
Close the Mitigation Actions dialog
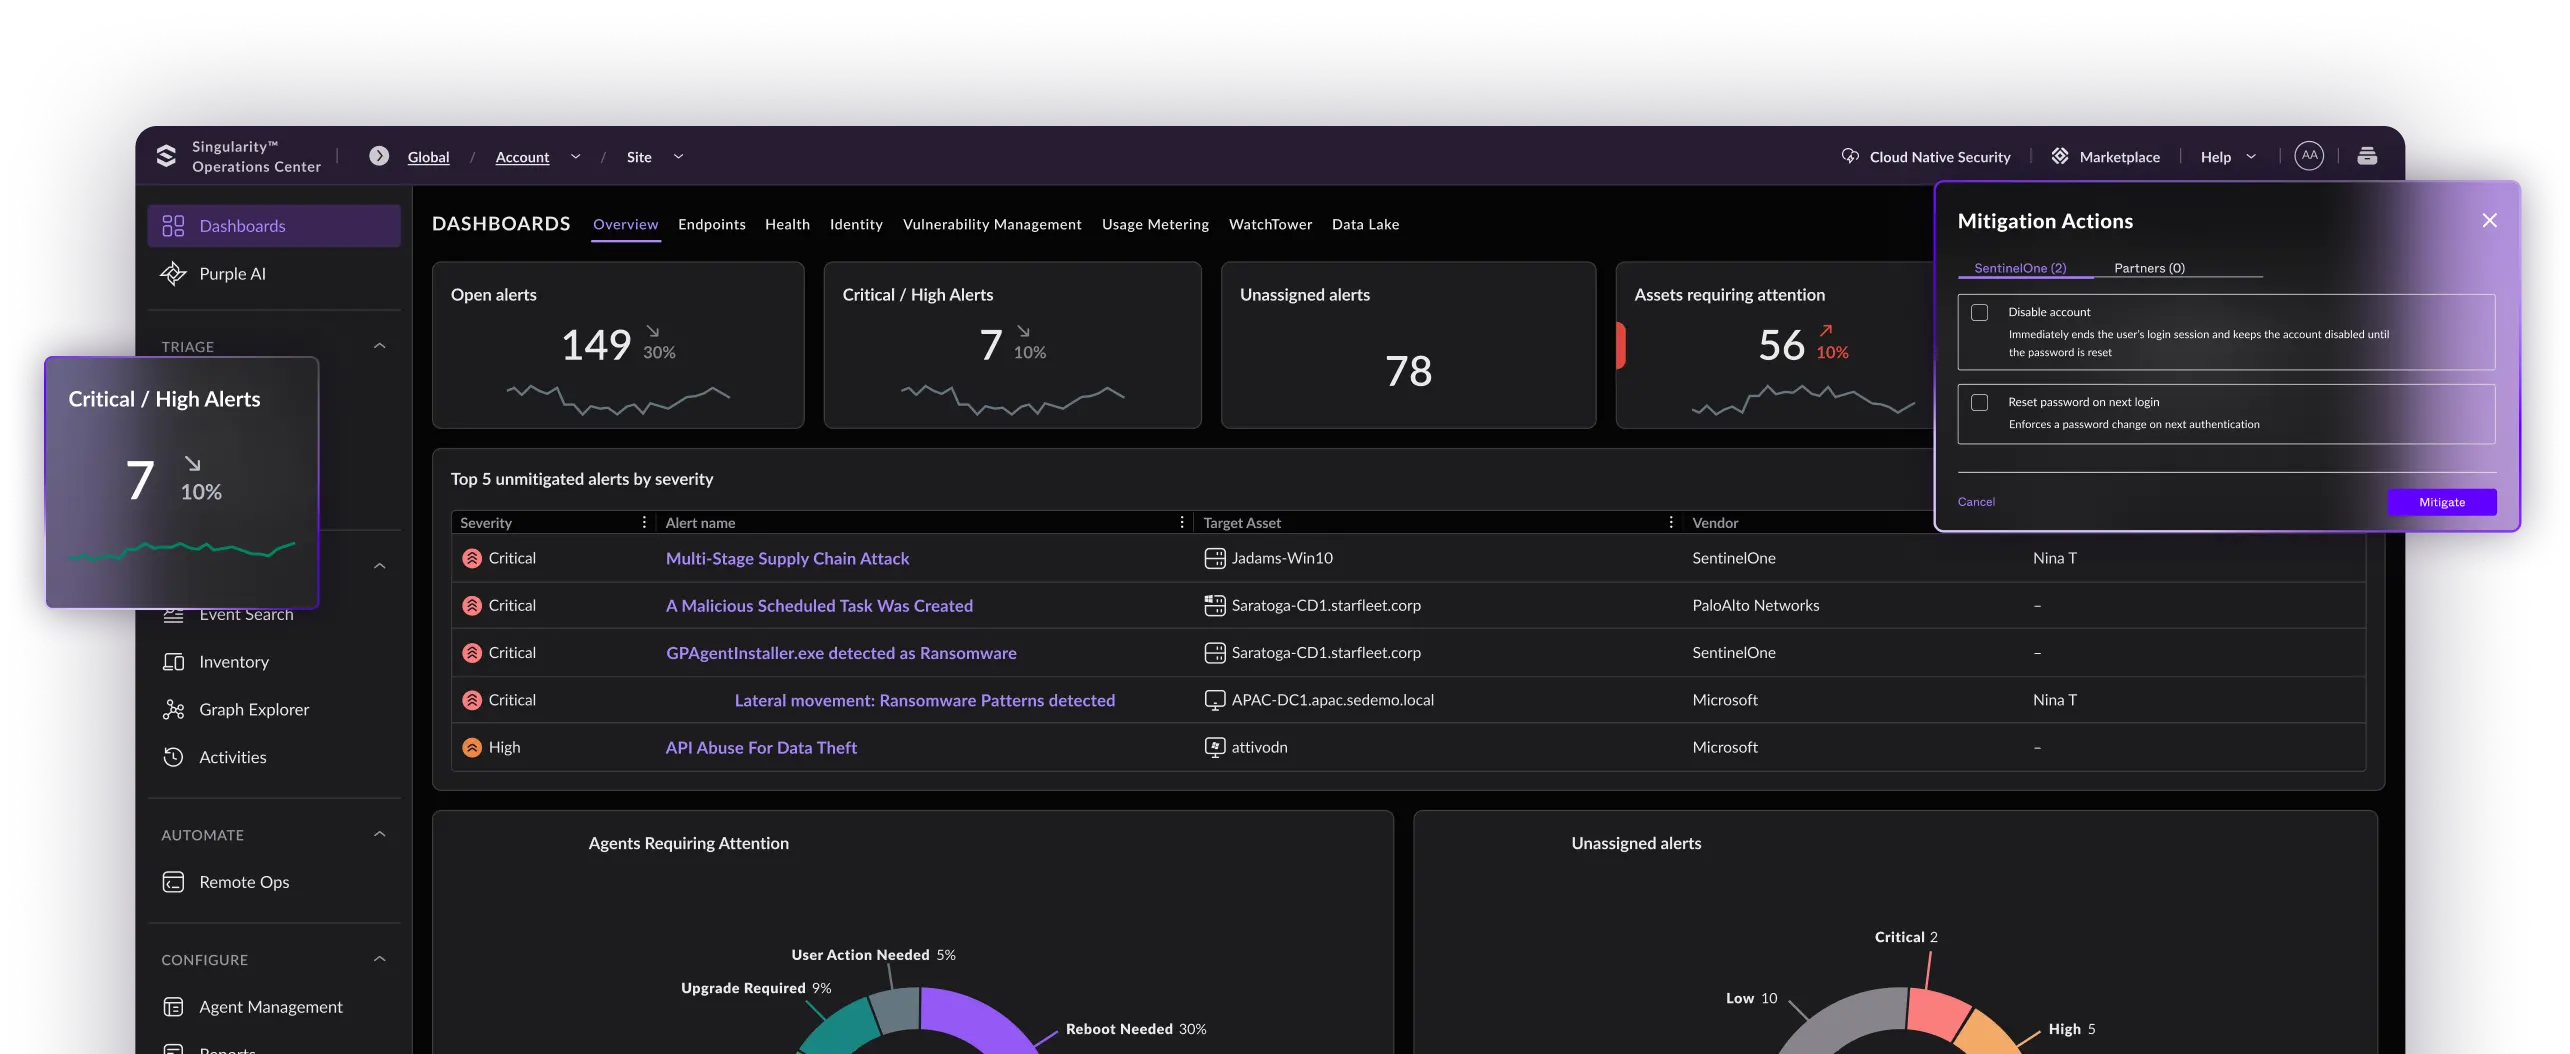pos(2489,221)
